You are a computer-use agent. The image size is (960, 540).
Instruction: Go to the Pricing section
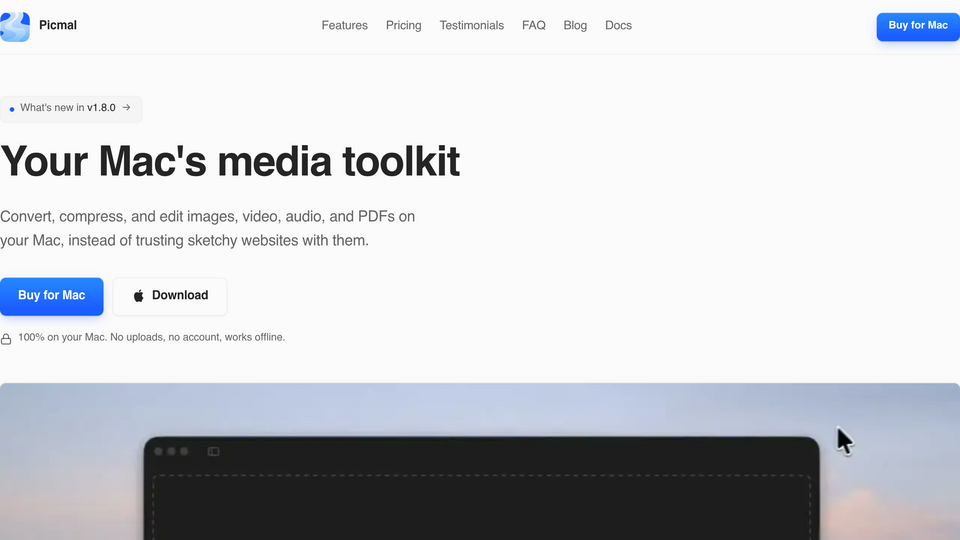[x=403, y=25]
